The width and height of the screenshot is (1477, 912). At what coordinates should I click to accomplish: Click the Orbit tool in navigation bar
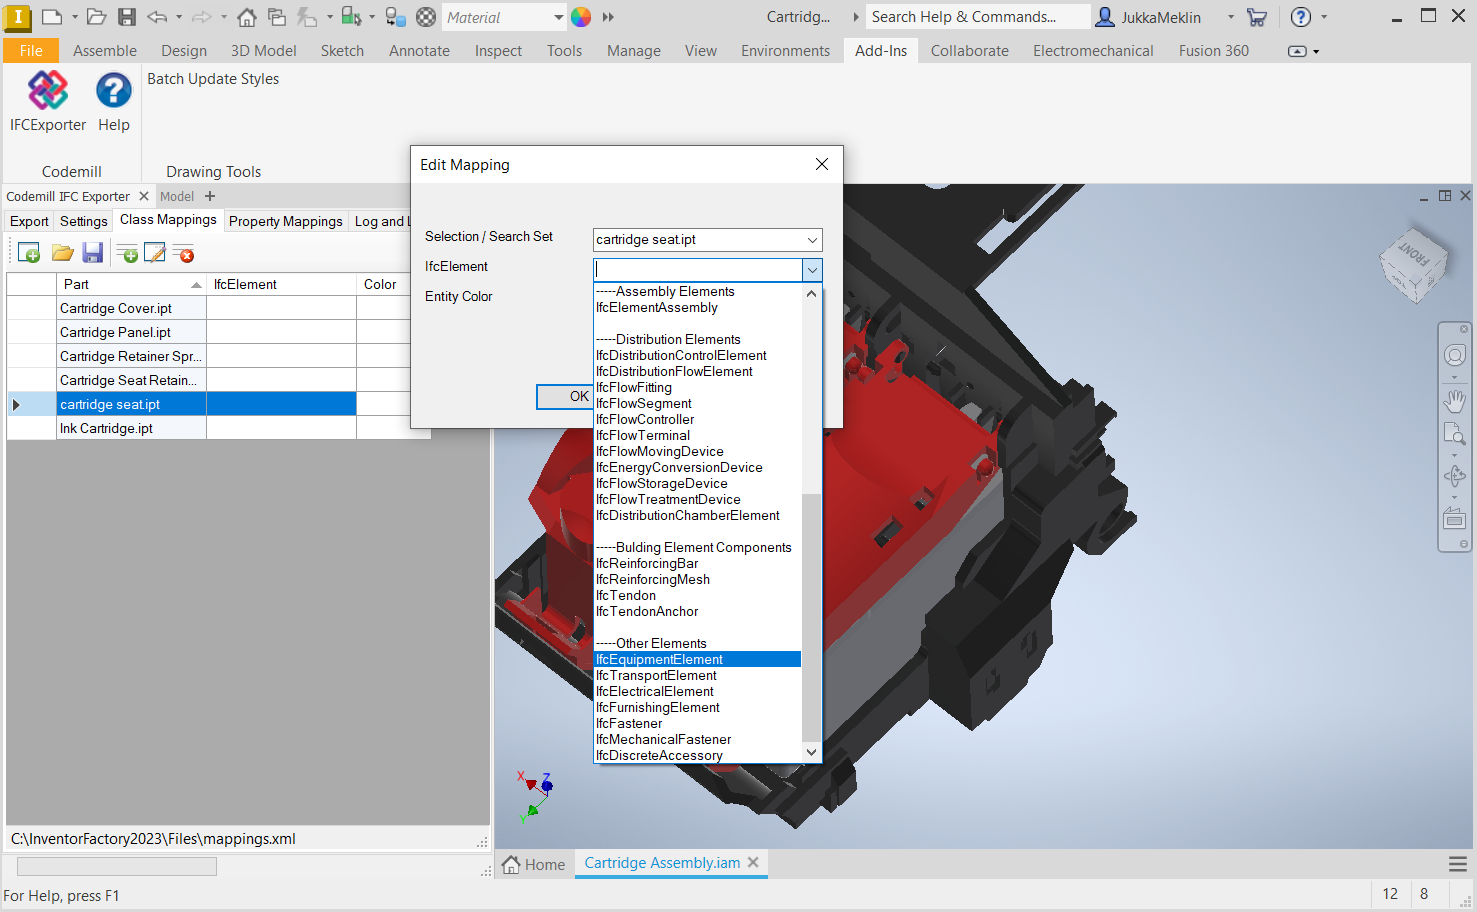tap(1454, 476)
